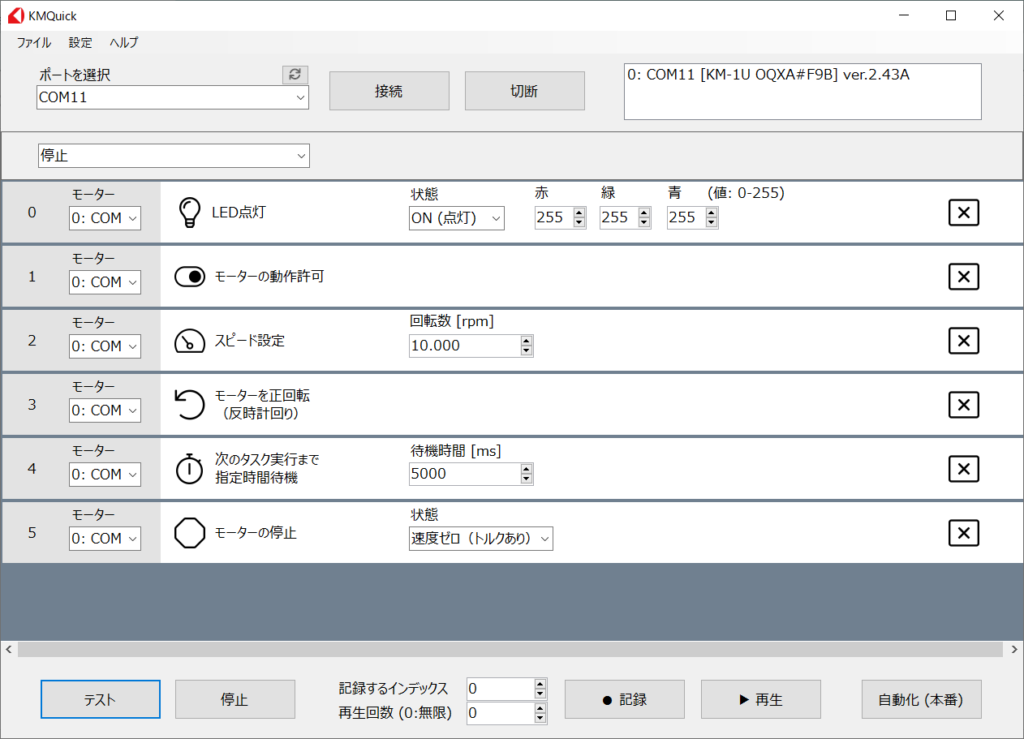1024x739 pixels.
Task: Click the scrollbar left arrow
Action: click(x=8, y=649)
